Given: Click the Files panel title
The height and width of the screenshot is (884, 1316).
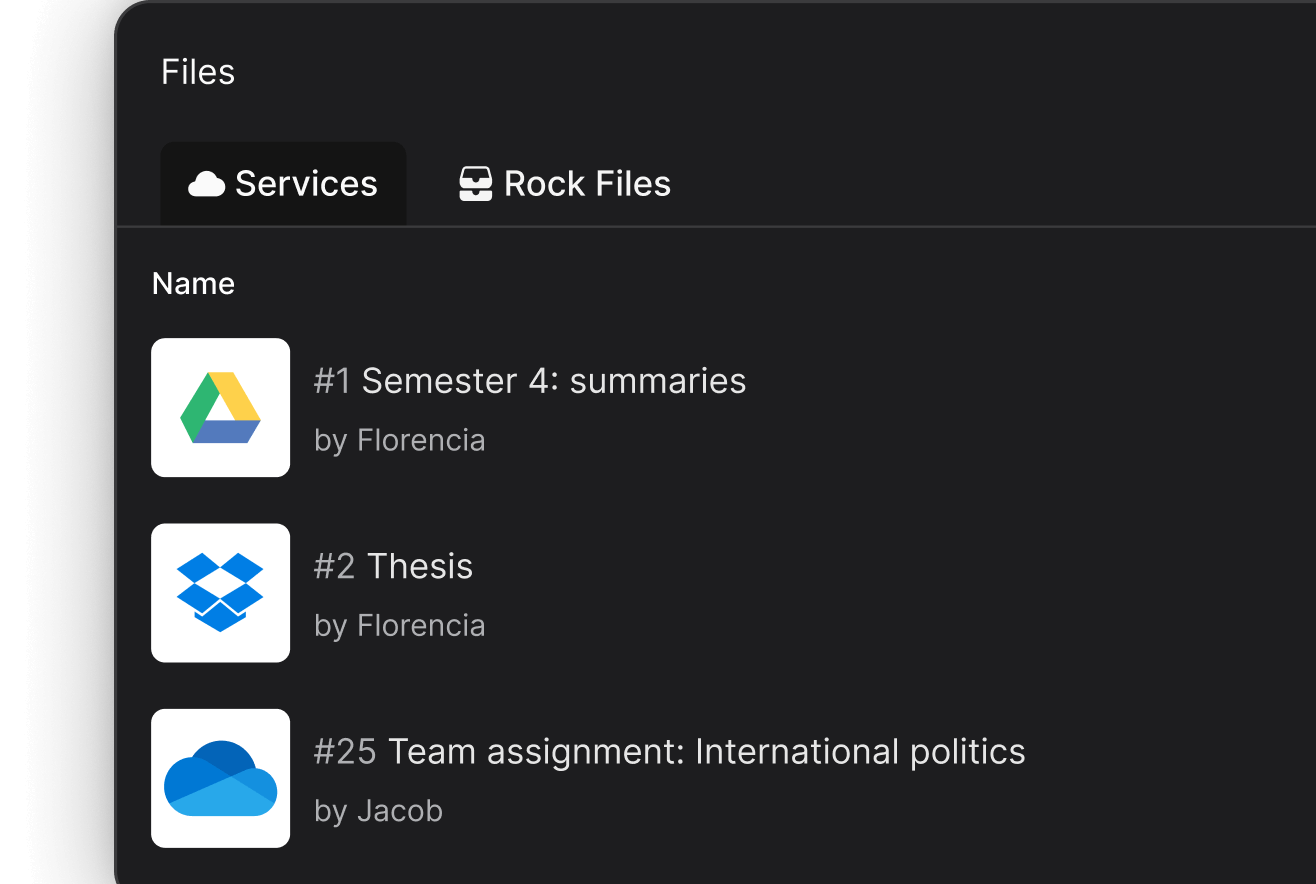Looking at the screenshot, I should [x=197, y=70].
